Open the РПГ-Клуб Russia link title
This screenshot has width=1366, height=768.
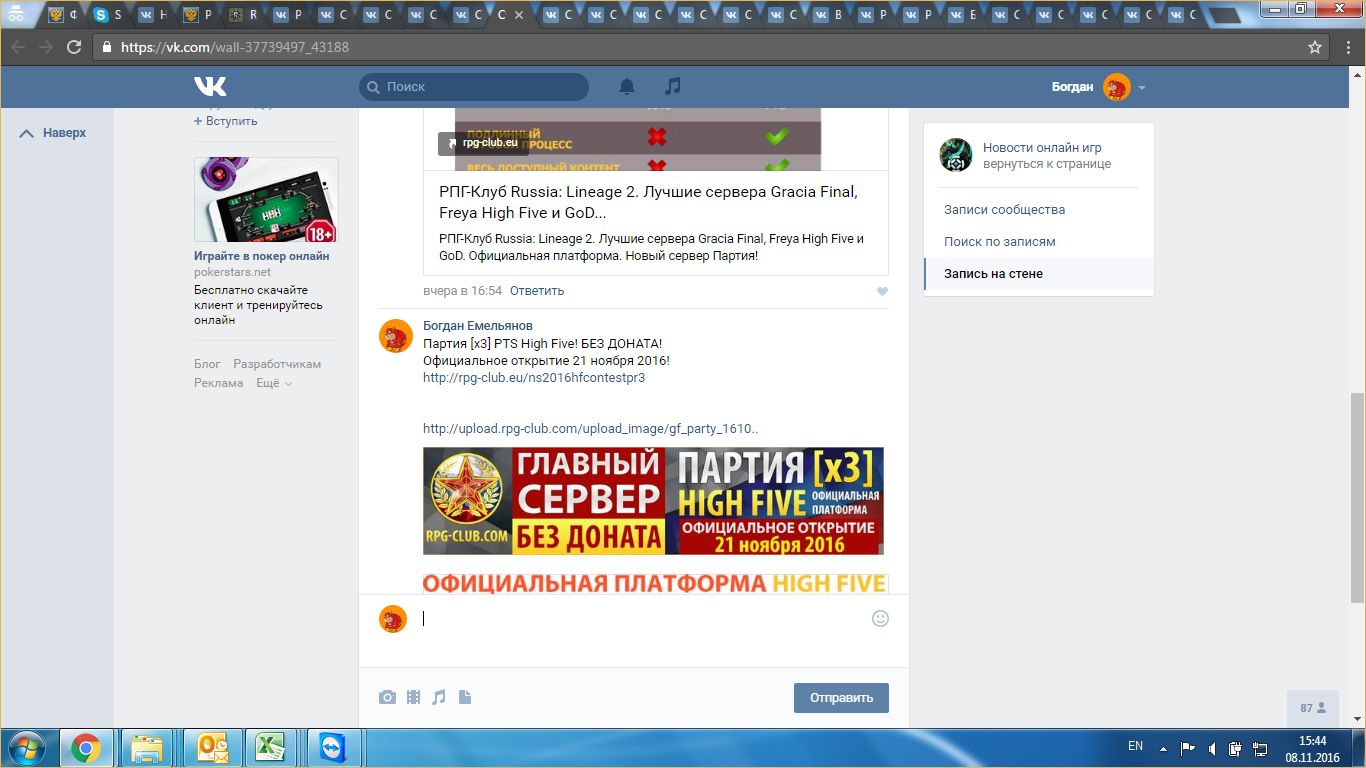[x=648, y=202]
